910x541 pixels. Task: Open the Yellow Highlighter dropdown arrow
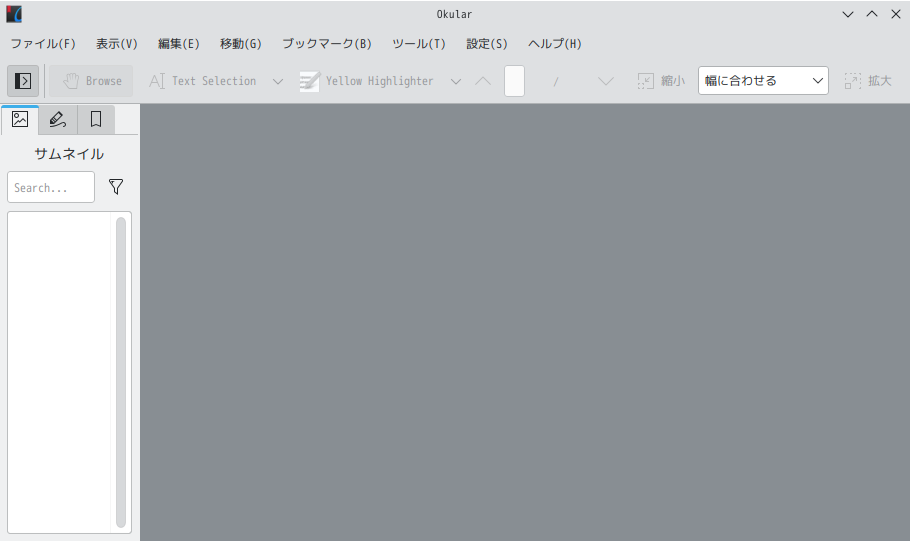click(456, 81)
